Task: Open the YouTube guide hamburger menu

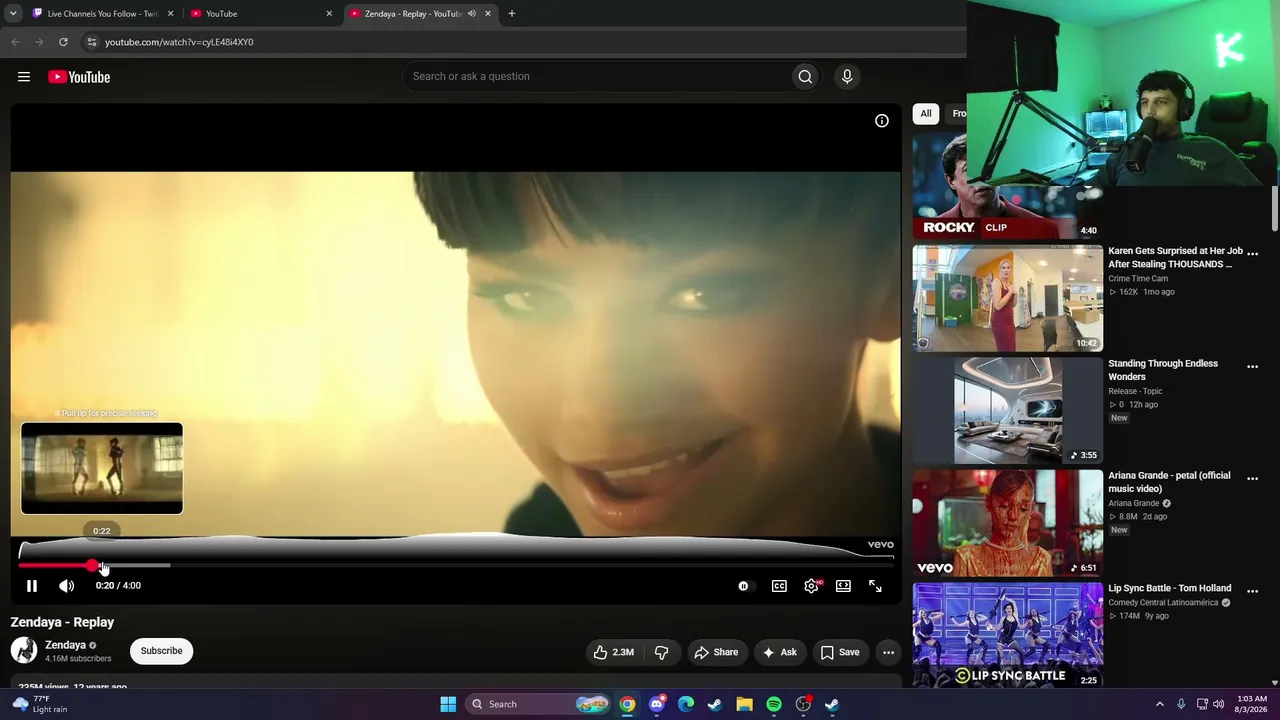Action: tap(24, 77)
